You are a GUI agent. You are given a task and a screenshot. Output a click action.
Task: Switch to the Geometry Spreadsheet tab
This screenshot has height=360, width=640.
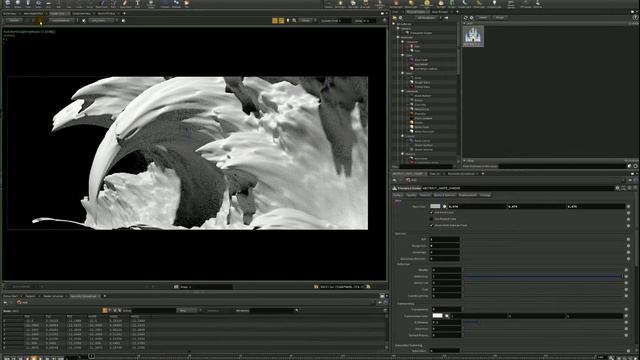pyautogui.click(x=84, y=296)
